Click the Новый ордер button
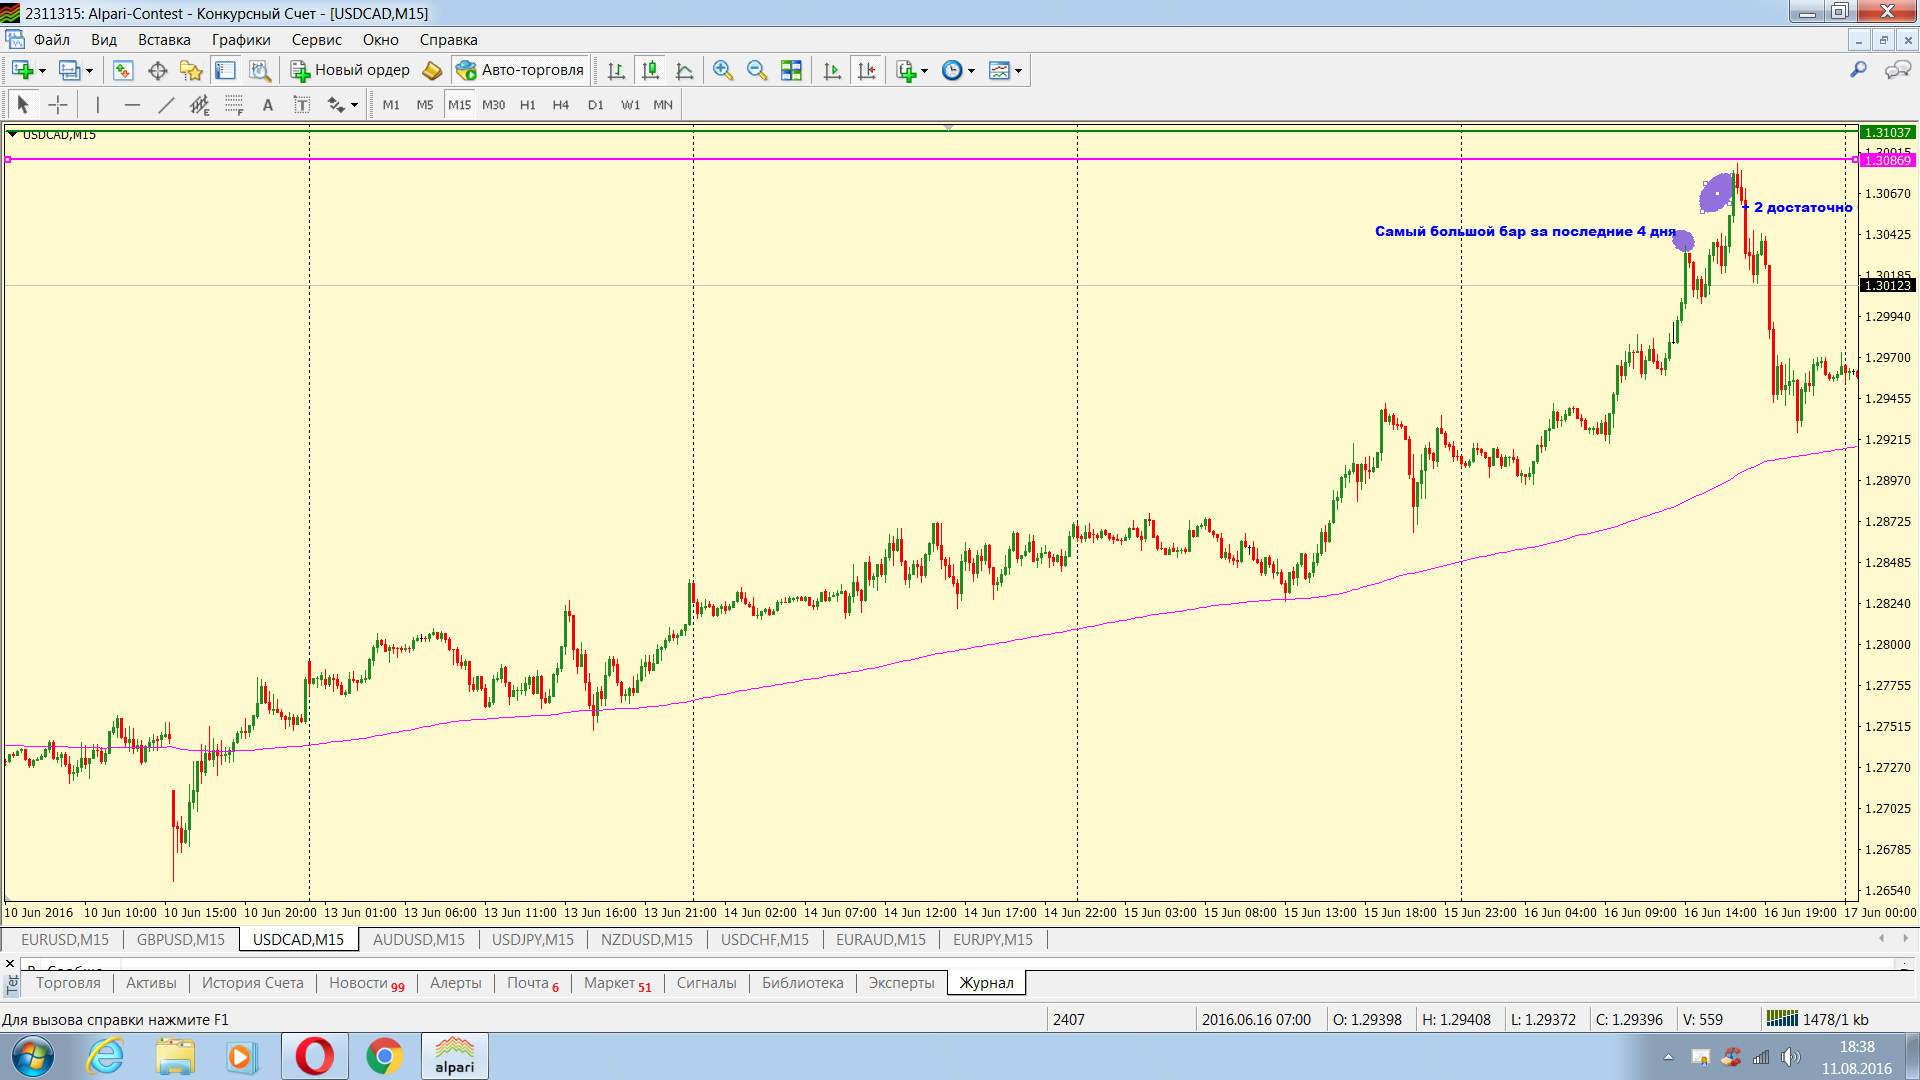Image resolution: width=1920 pixels, height=1080 pixels. coord(350,70)
